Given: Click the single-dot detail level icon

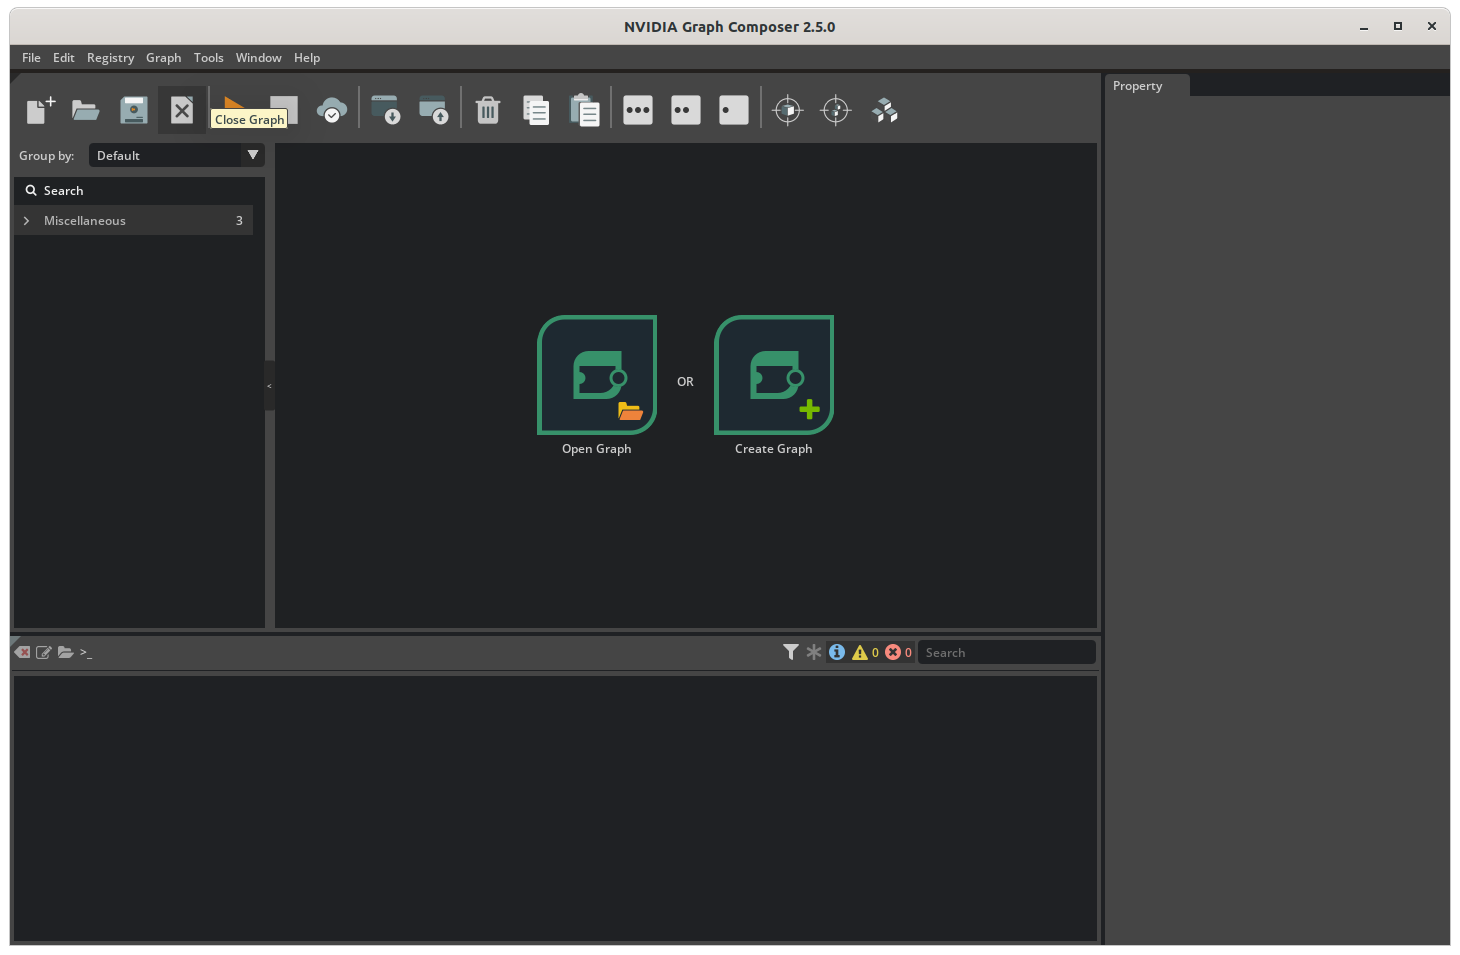Looking at the screenshot, I should [734, 110].
